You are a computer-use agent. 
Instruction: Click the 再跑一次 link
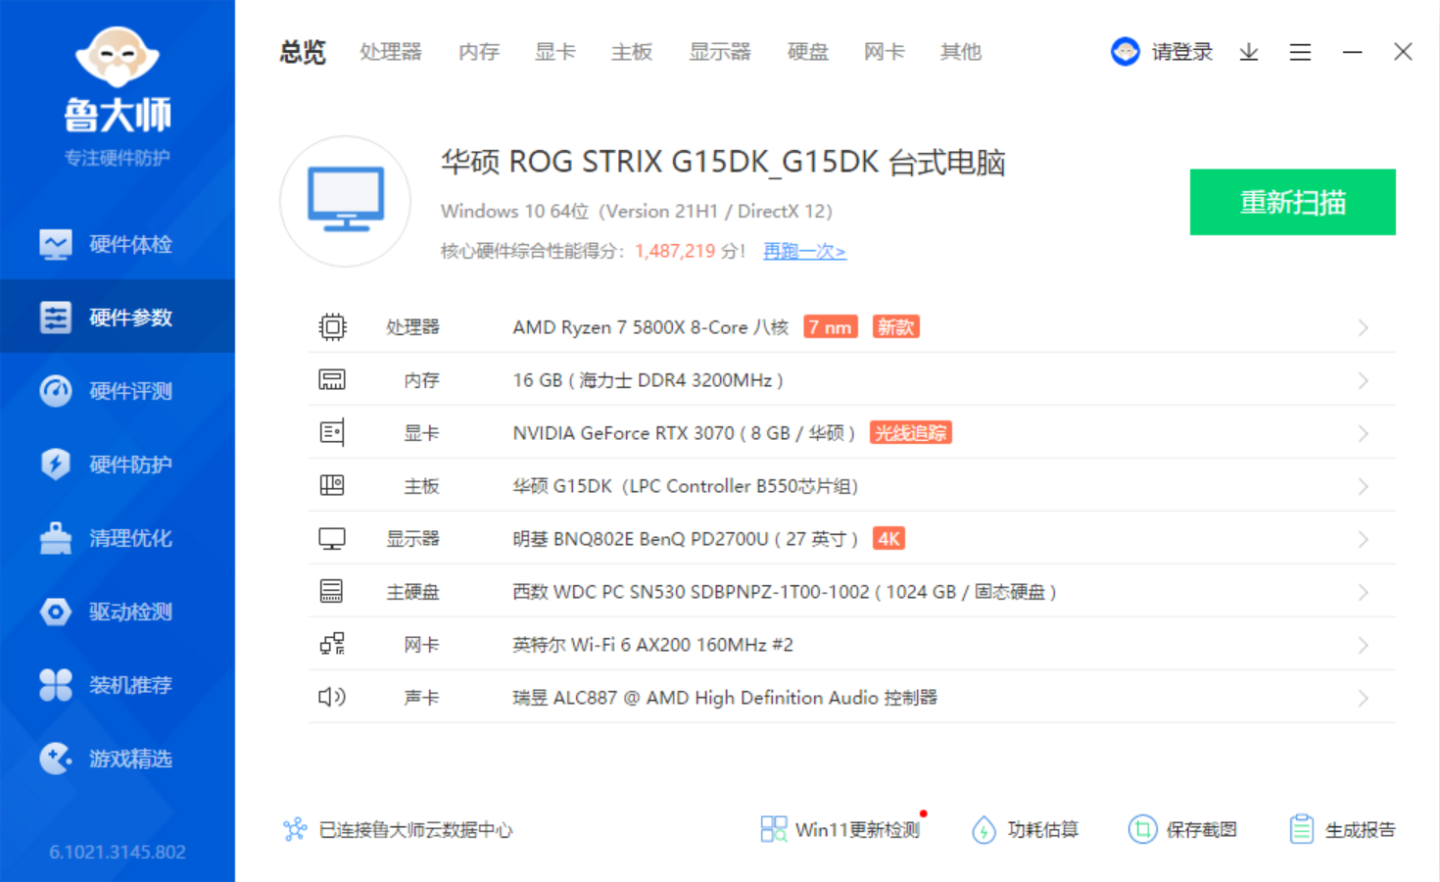(805, 251)
